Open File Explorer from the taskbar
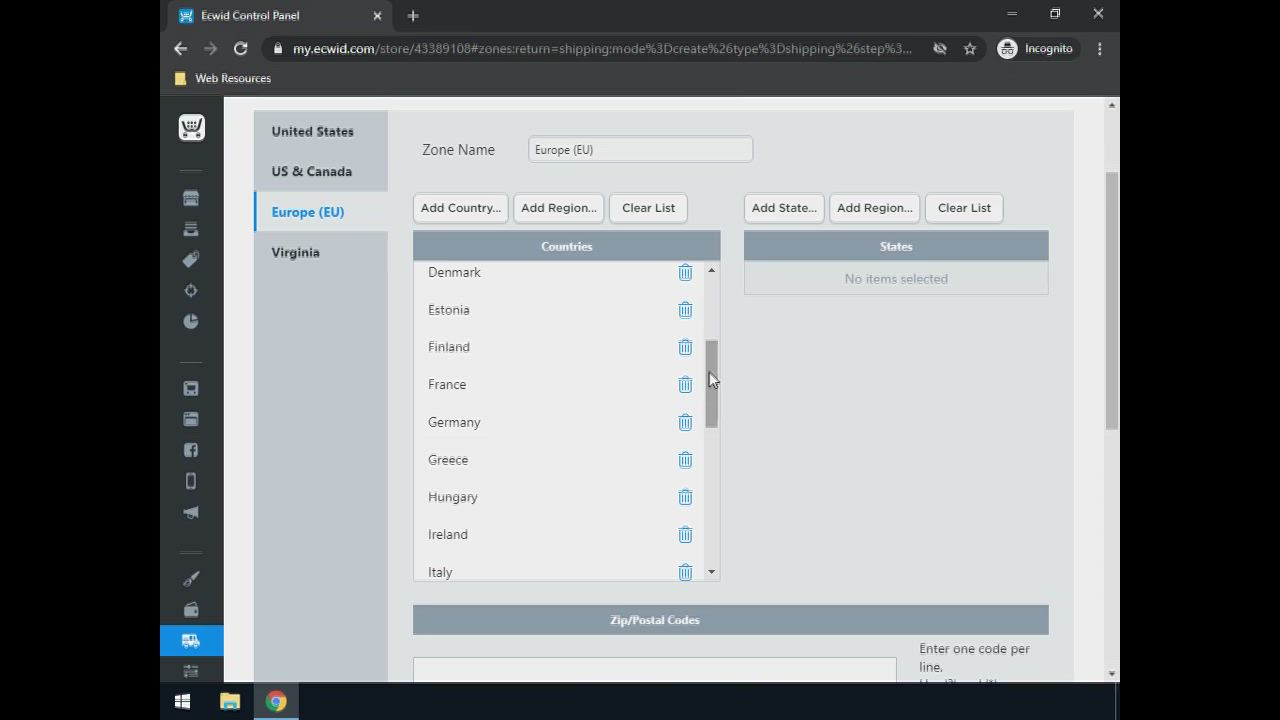1280x720 pixels. click(230, 701)
